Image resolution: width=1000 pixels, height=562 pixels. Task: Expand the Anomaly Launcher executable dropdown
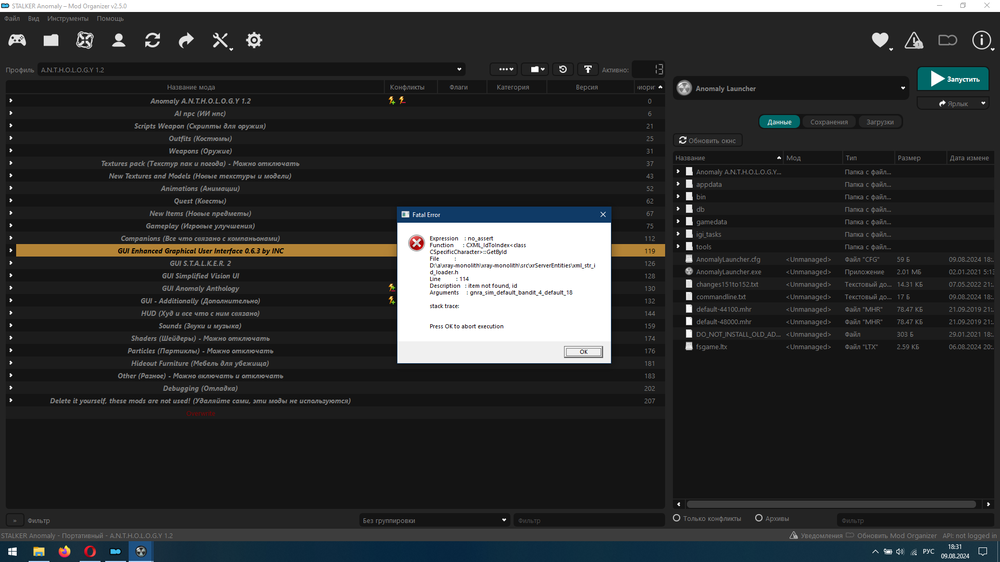pos(902,88)
